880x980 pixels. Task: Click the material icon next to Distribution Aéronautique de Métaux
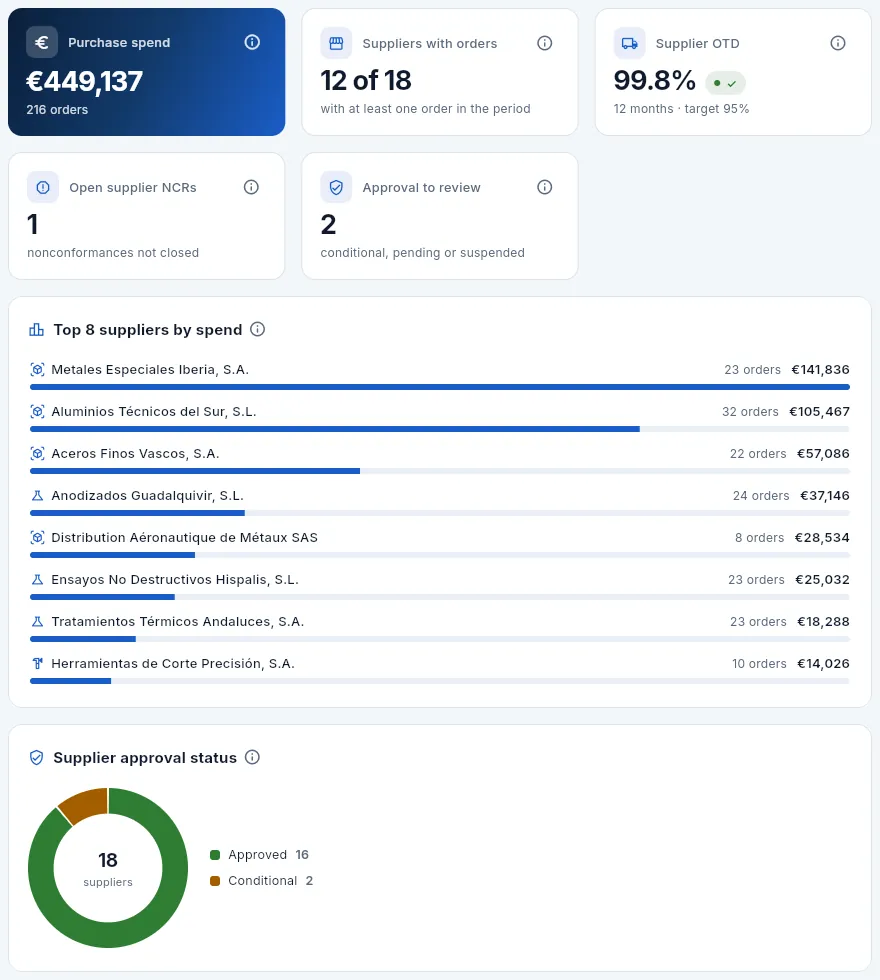38,538
